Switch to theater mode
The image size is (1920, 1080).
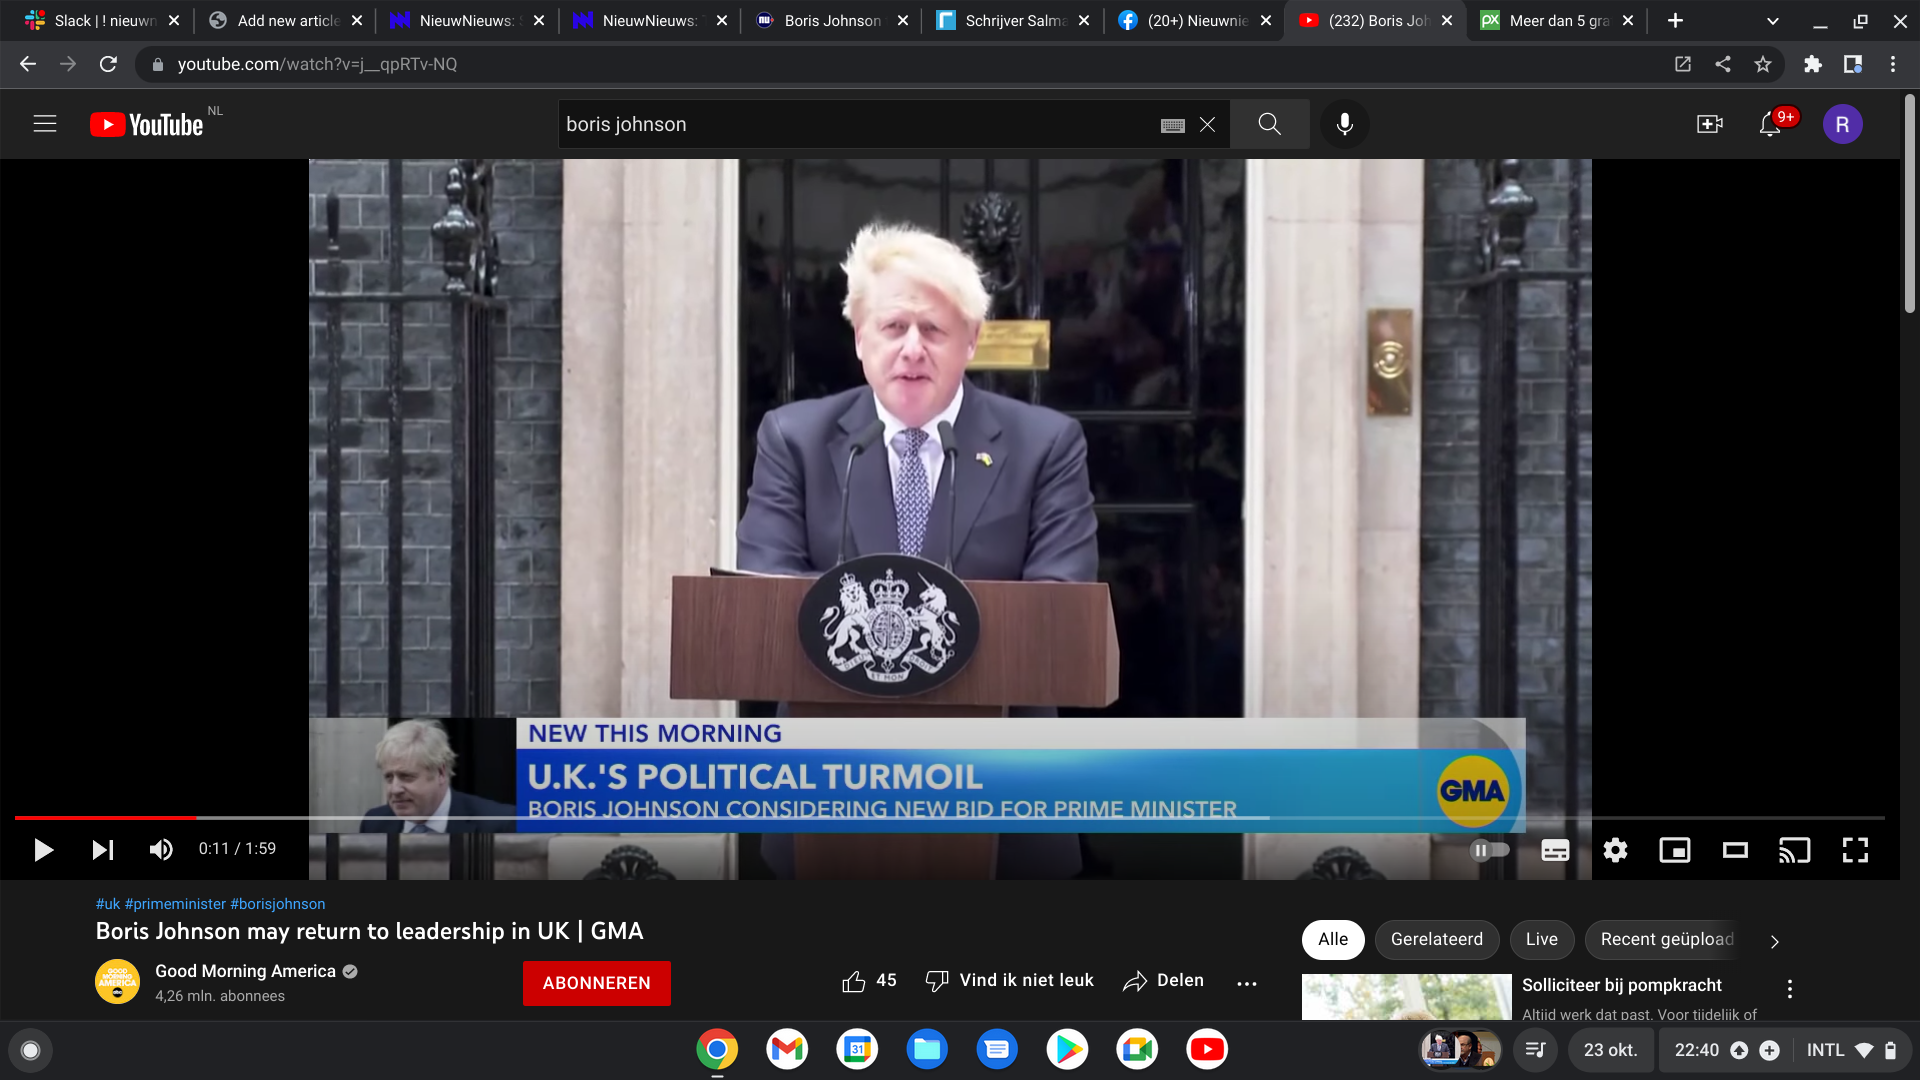point(1735,850)
